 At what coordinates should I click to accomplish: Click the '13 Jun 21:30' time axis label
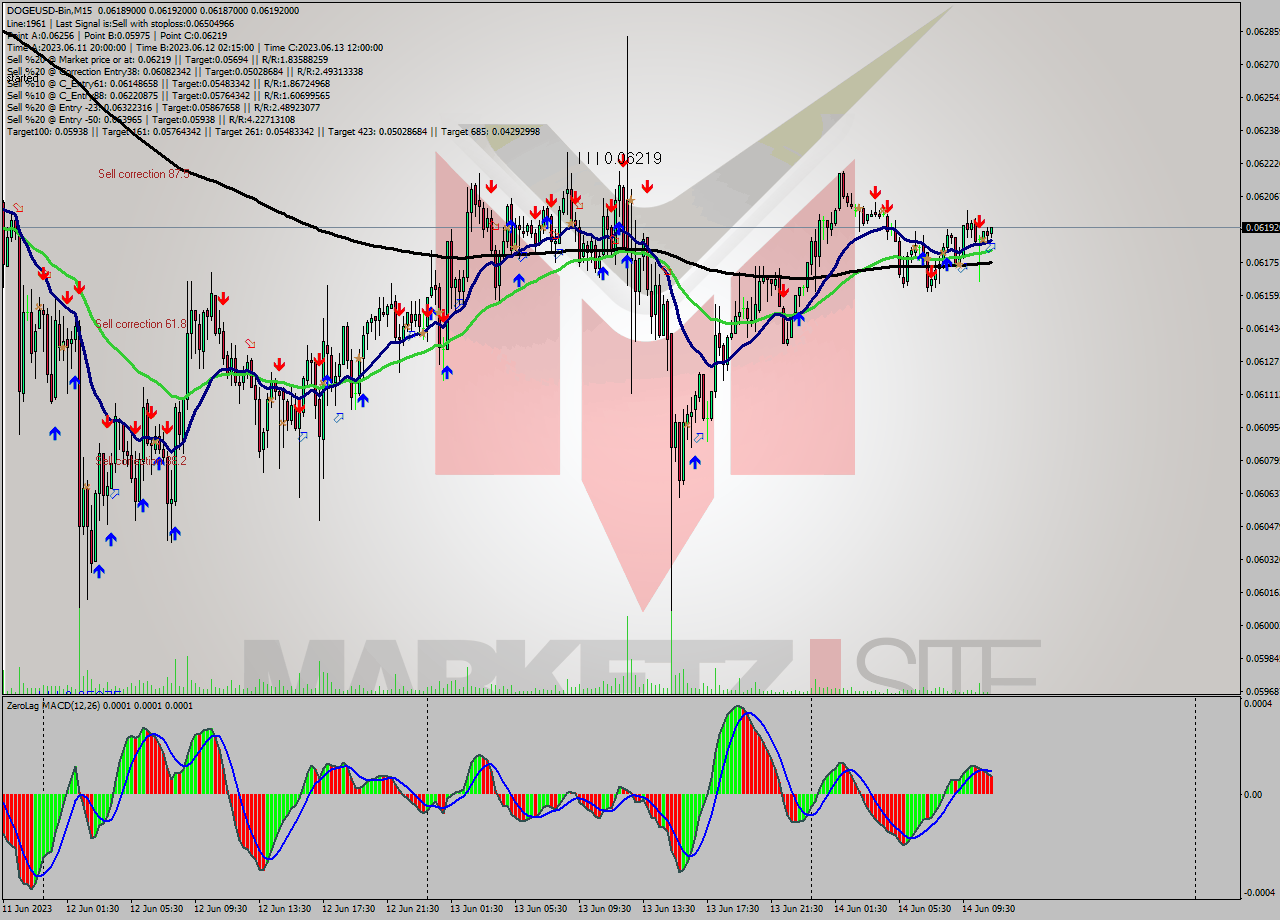797,909
